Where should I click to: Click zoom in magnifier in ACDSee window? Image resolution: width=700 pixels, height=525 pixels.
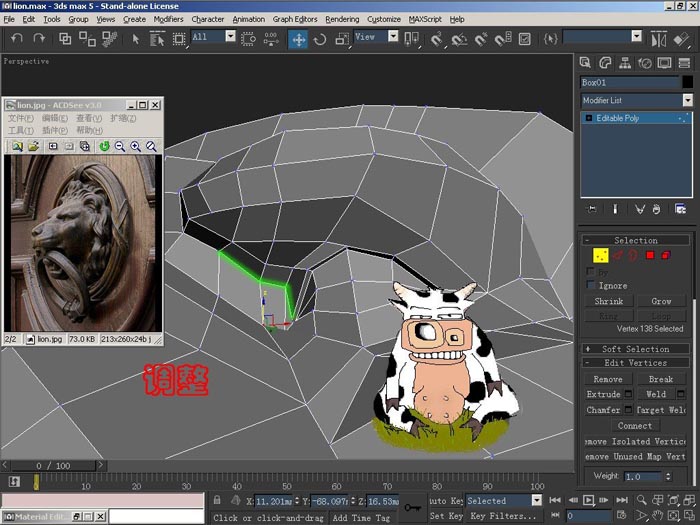[136, 146]
